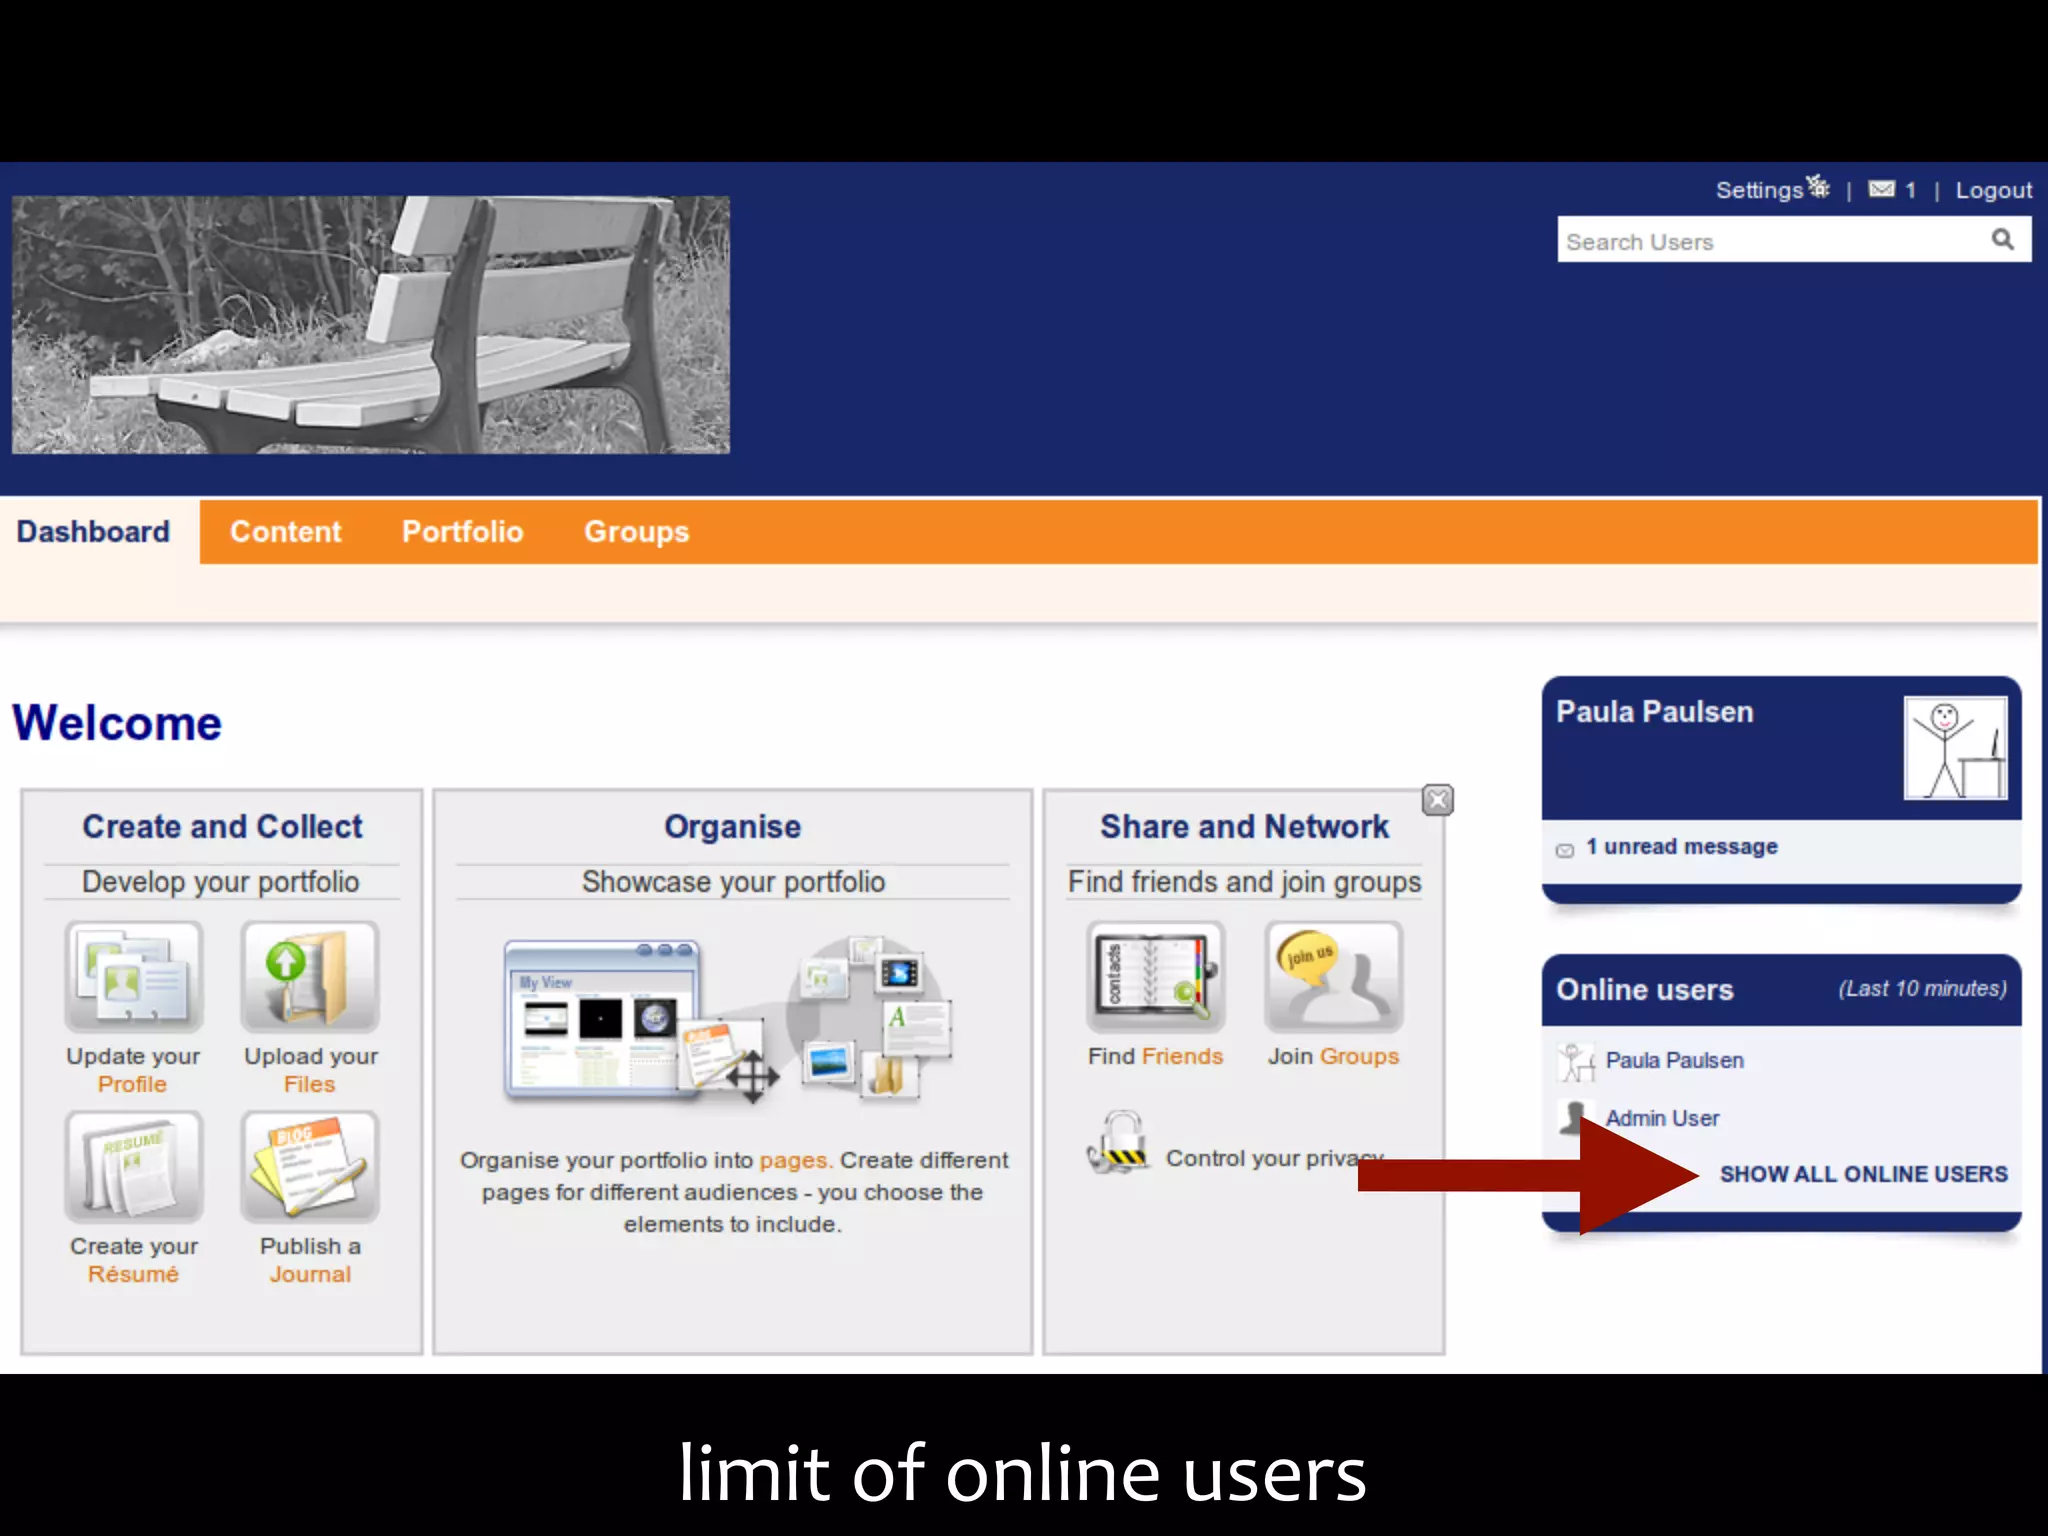Click the Join Groups icon

[1333, 977]
